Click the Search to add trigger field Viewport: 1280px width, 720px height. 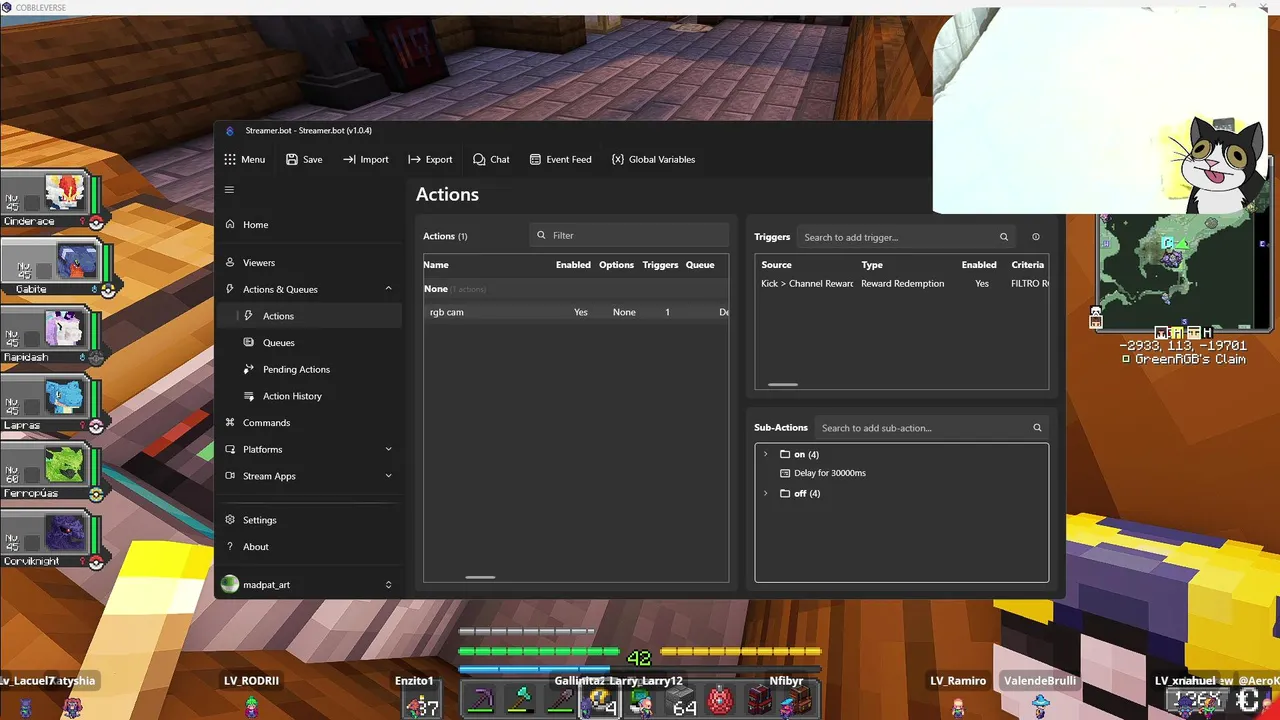(906, 237)
